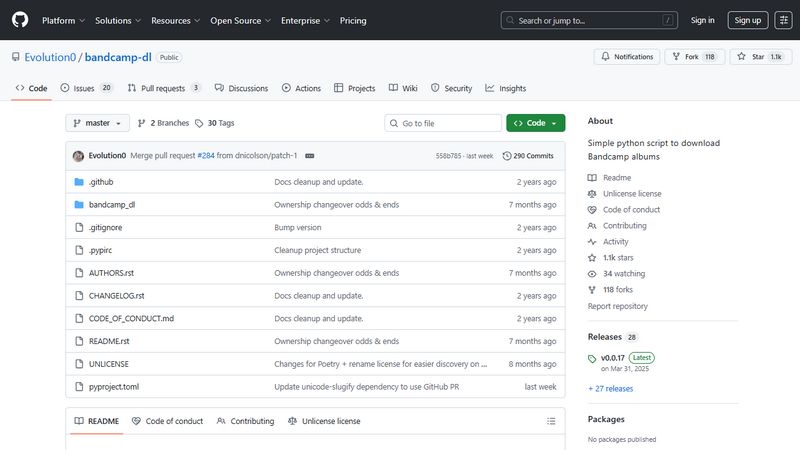This screenshot has width=800, height=450.
Task: Open the Platform menu in header
Action: pyautogui.click(x=62, y=20)
